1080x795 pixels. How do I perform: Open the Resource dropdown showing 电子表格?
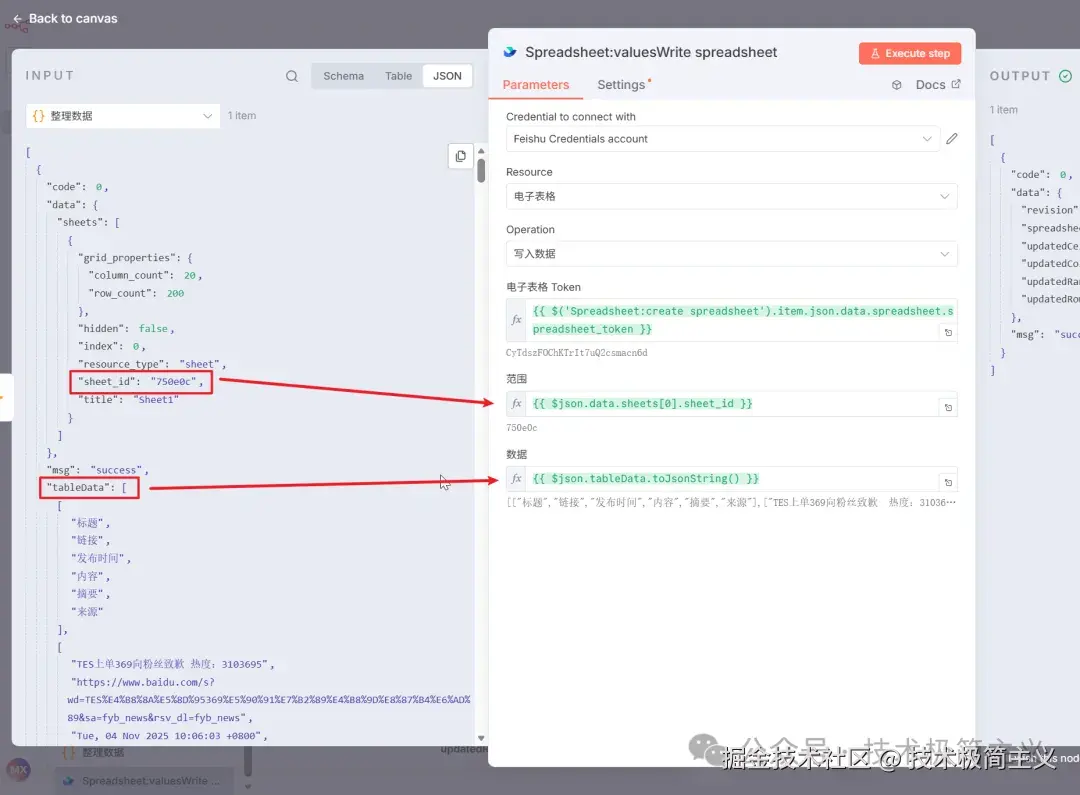731,196
